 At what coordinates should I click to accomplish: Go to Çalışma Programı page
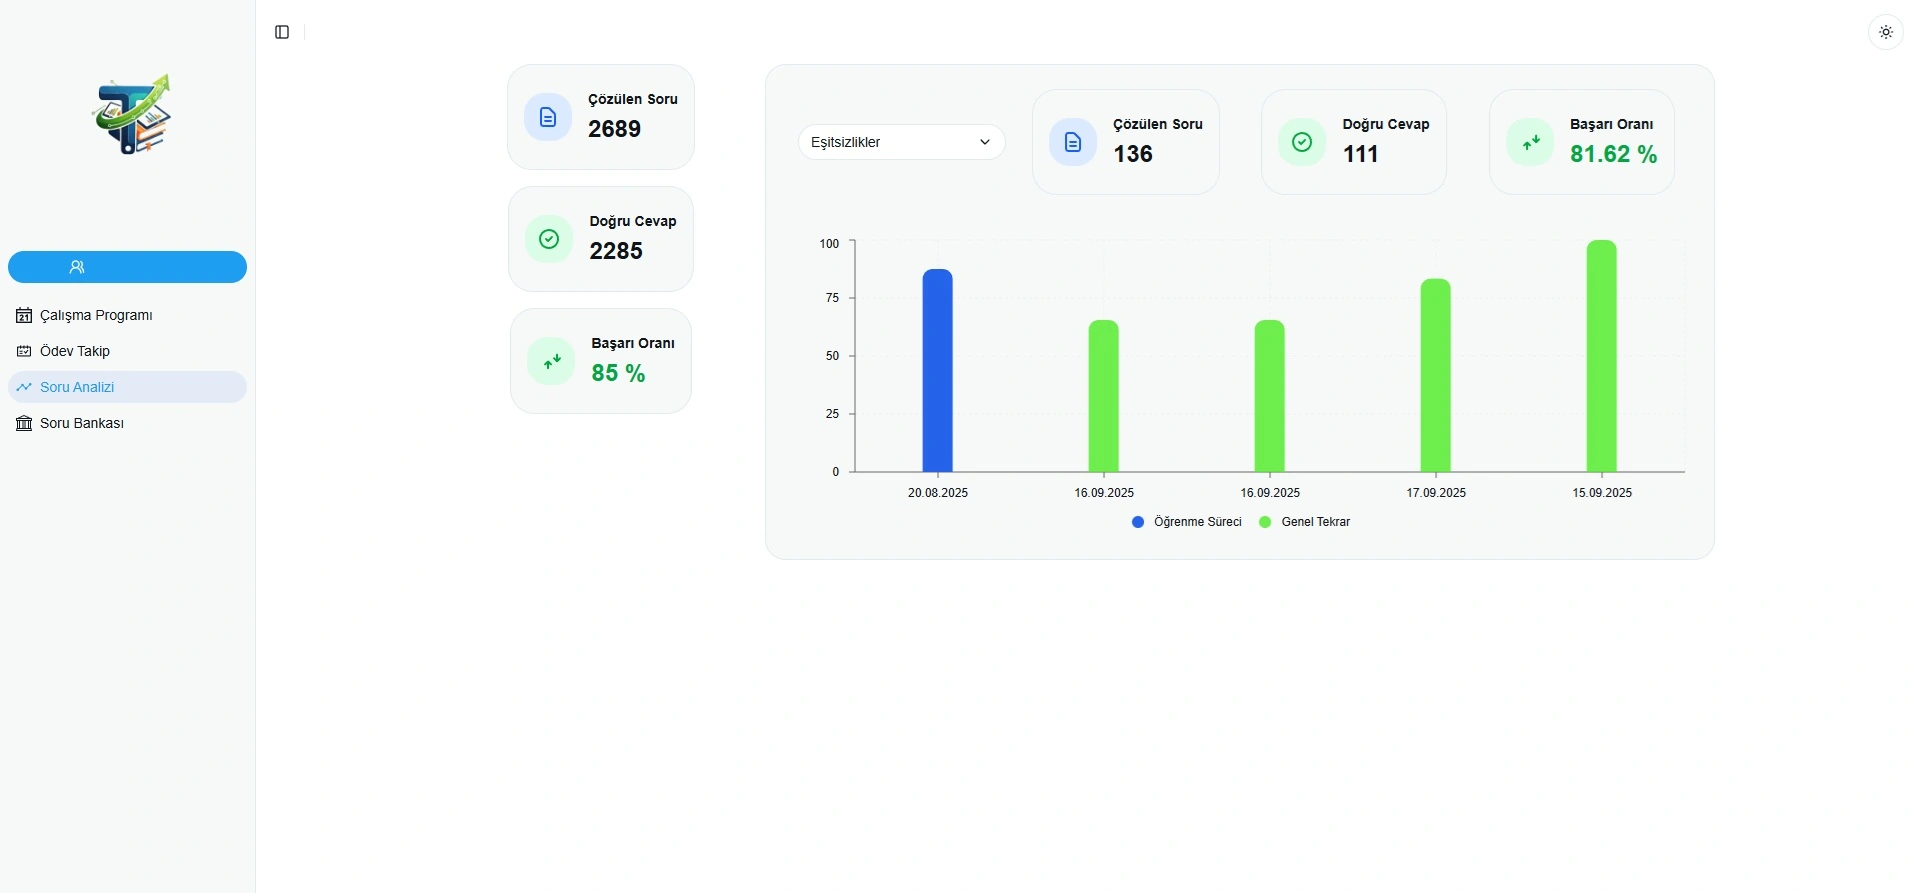click(x=96, y=315)
